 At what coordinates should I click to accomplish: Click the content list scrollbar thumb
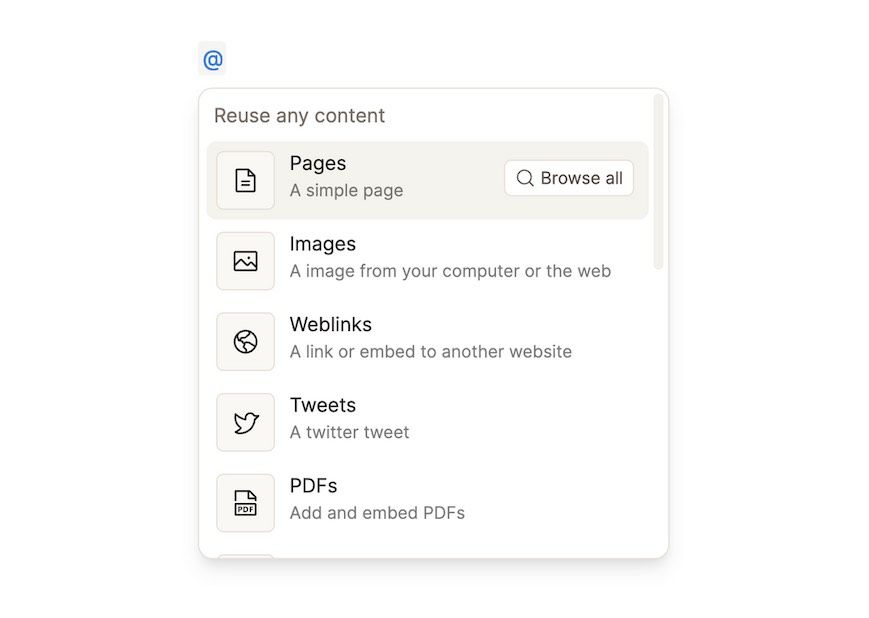658,180
